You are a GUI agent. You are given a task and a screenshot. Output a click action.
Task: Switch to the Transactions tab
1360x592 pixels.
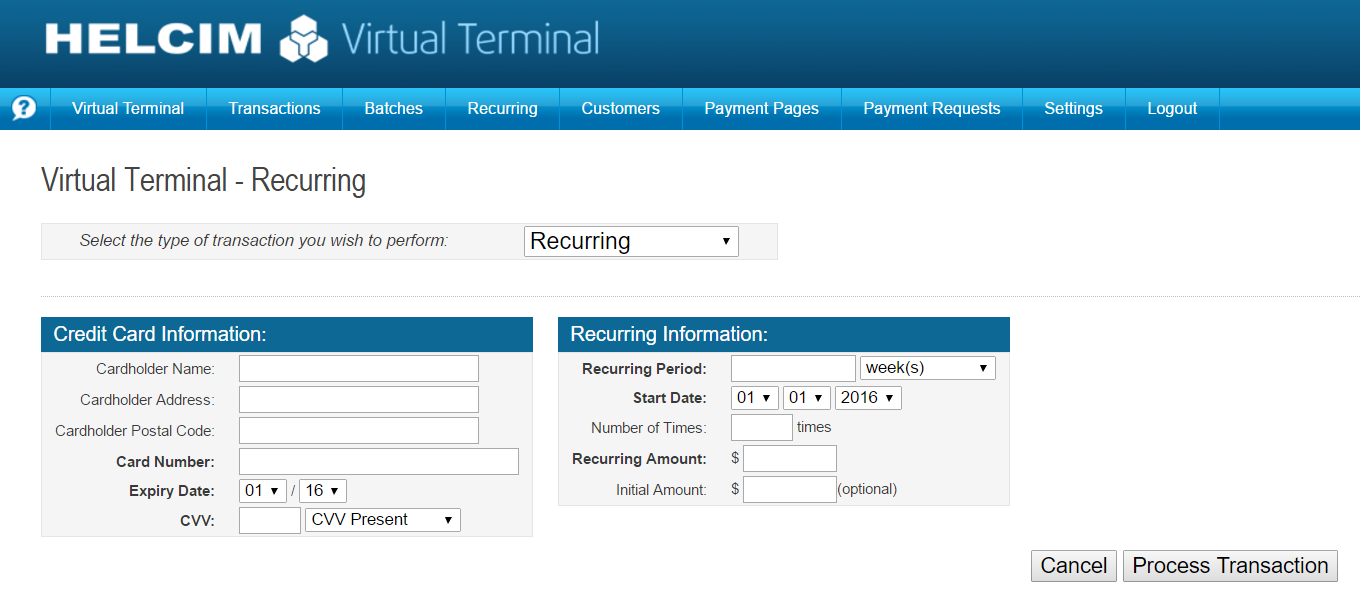pyautogui.click(x=274, y=108)
